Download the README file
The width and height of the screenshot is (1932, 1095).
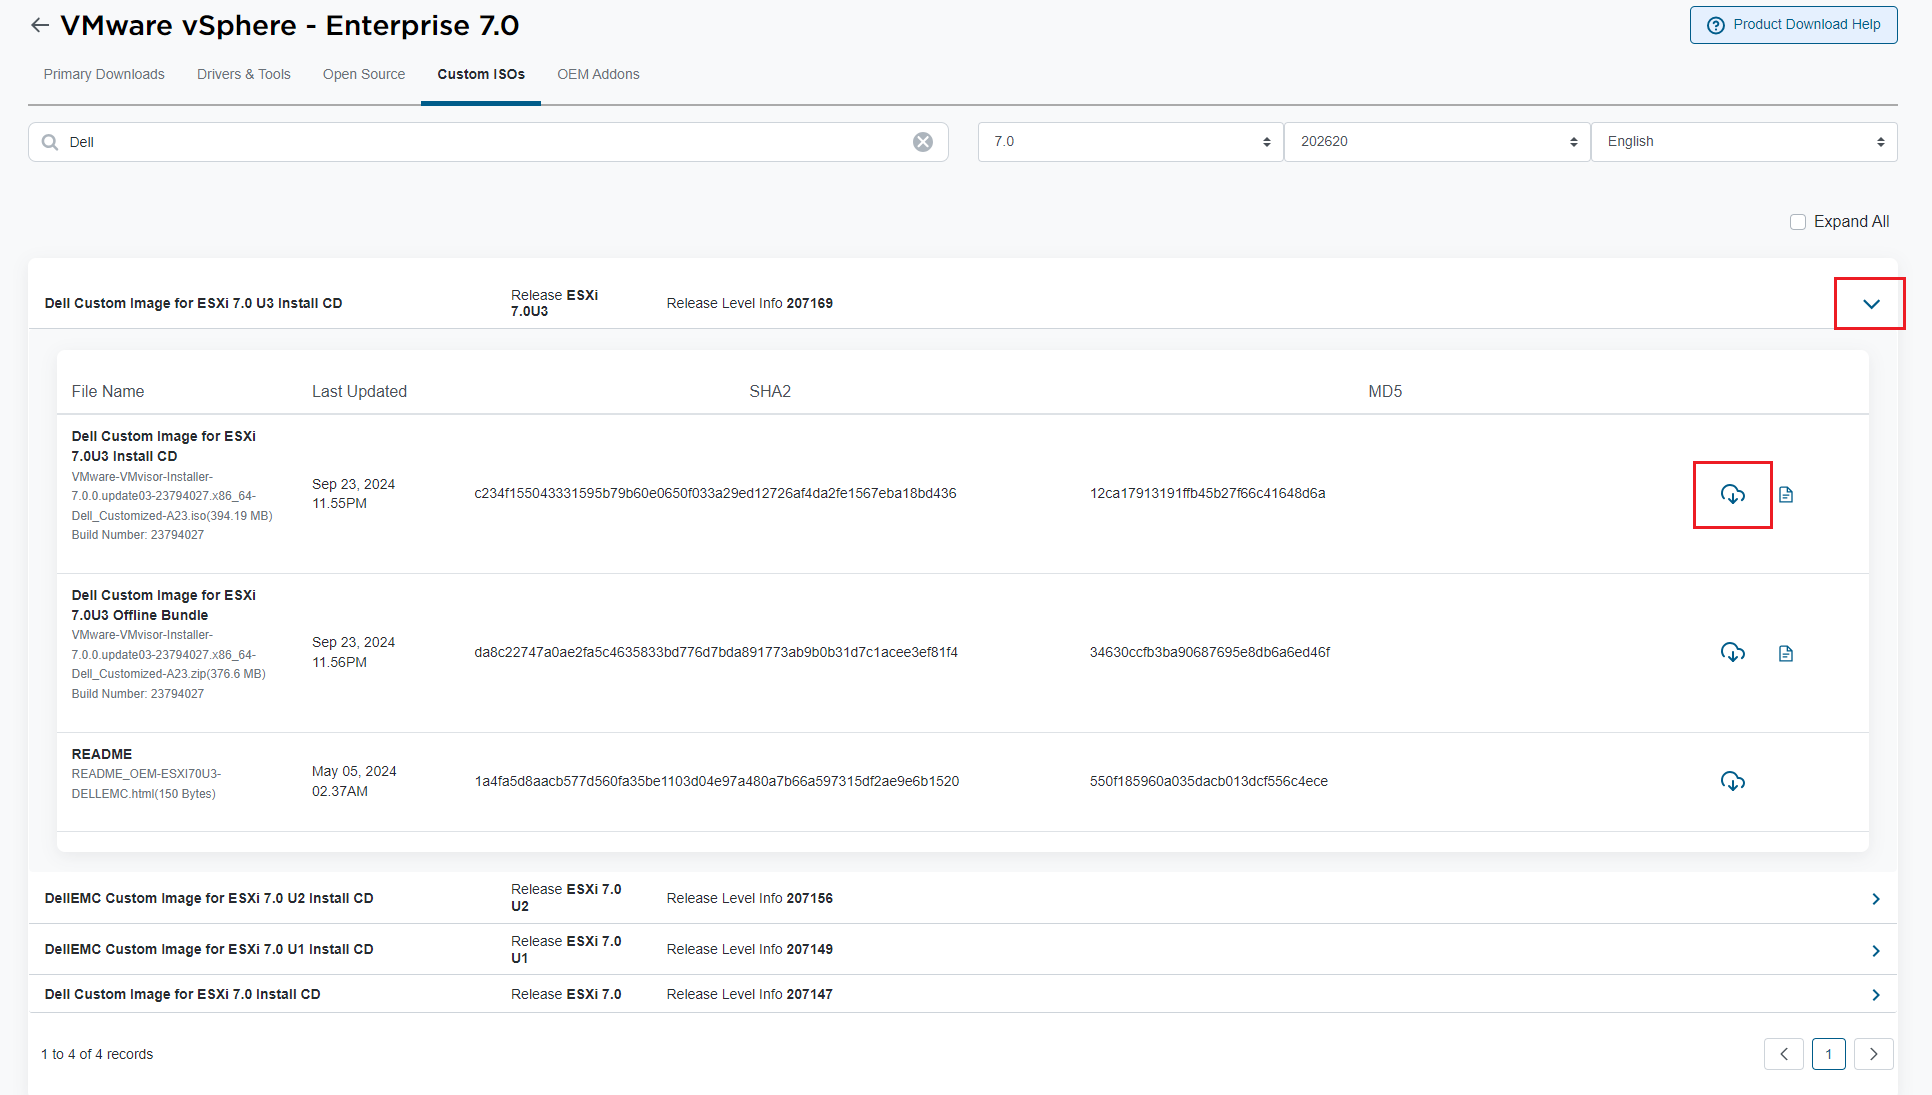1733,781
